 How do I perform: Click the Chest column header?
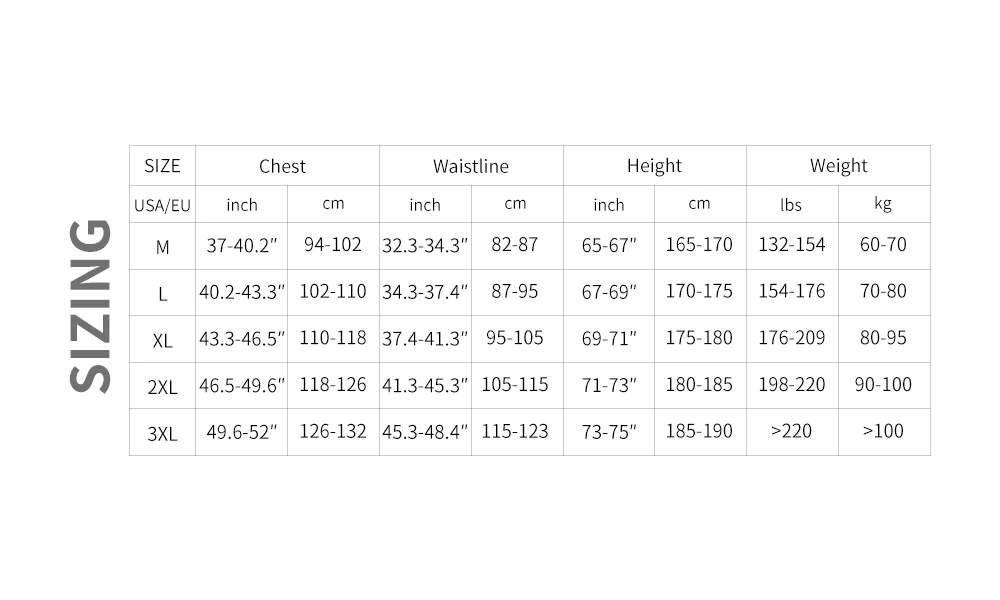(282, 166)
